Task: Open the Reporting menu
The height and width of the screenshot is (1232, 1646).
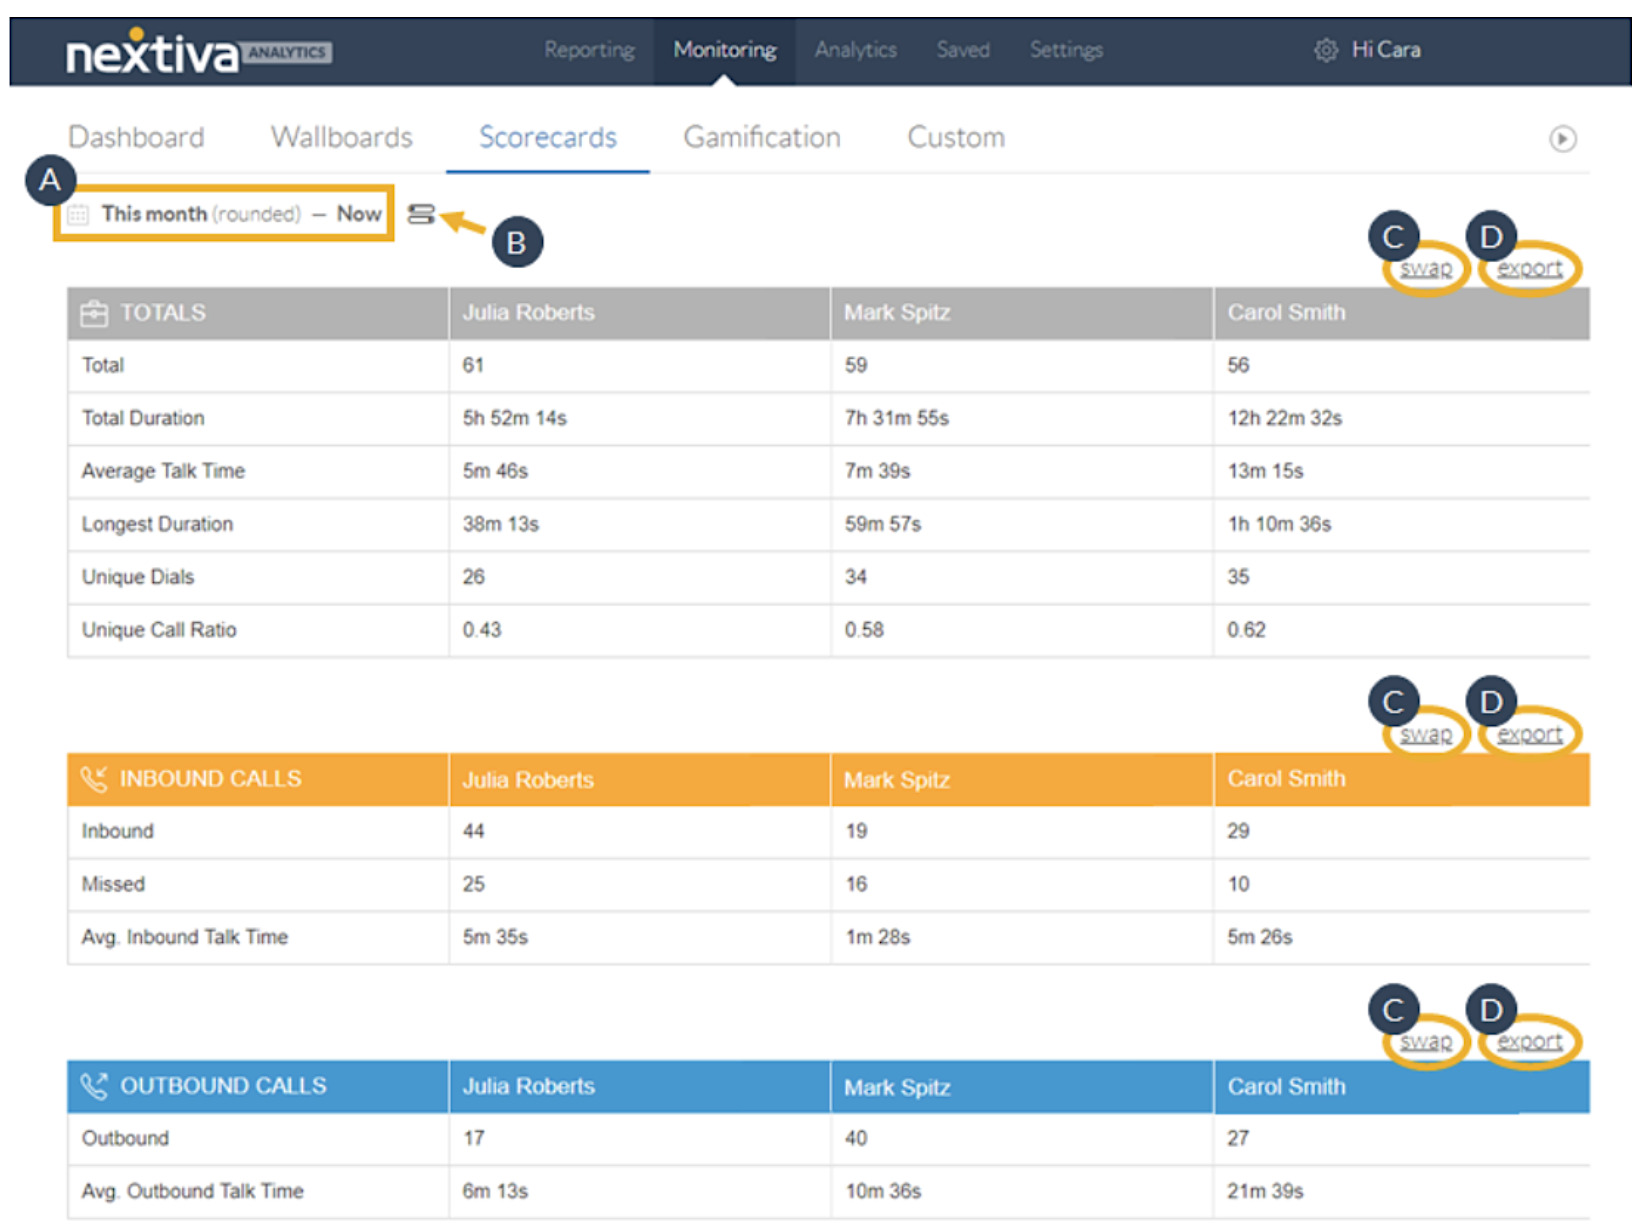Action: (x=589, y=50)
